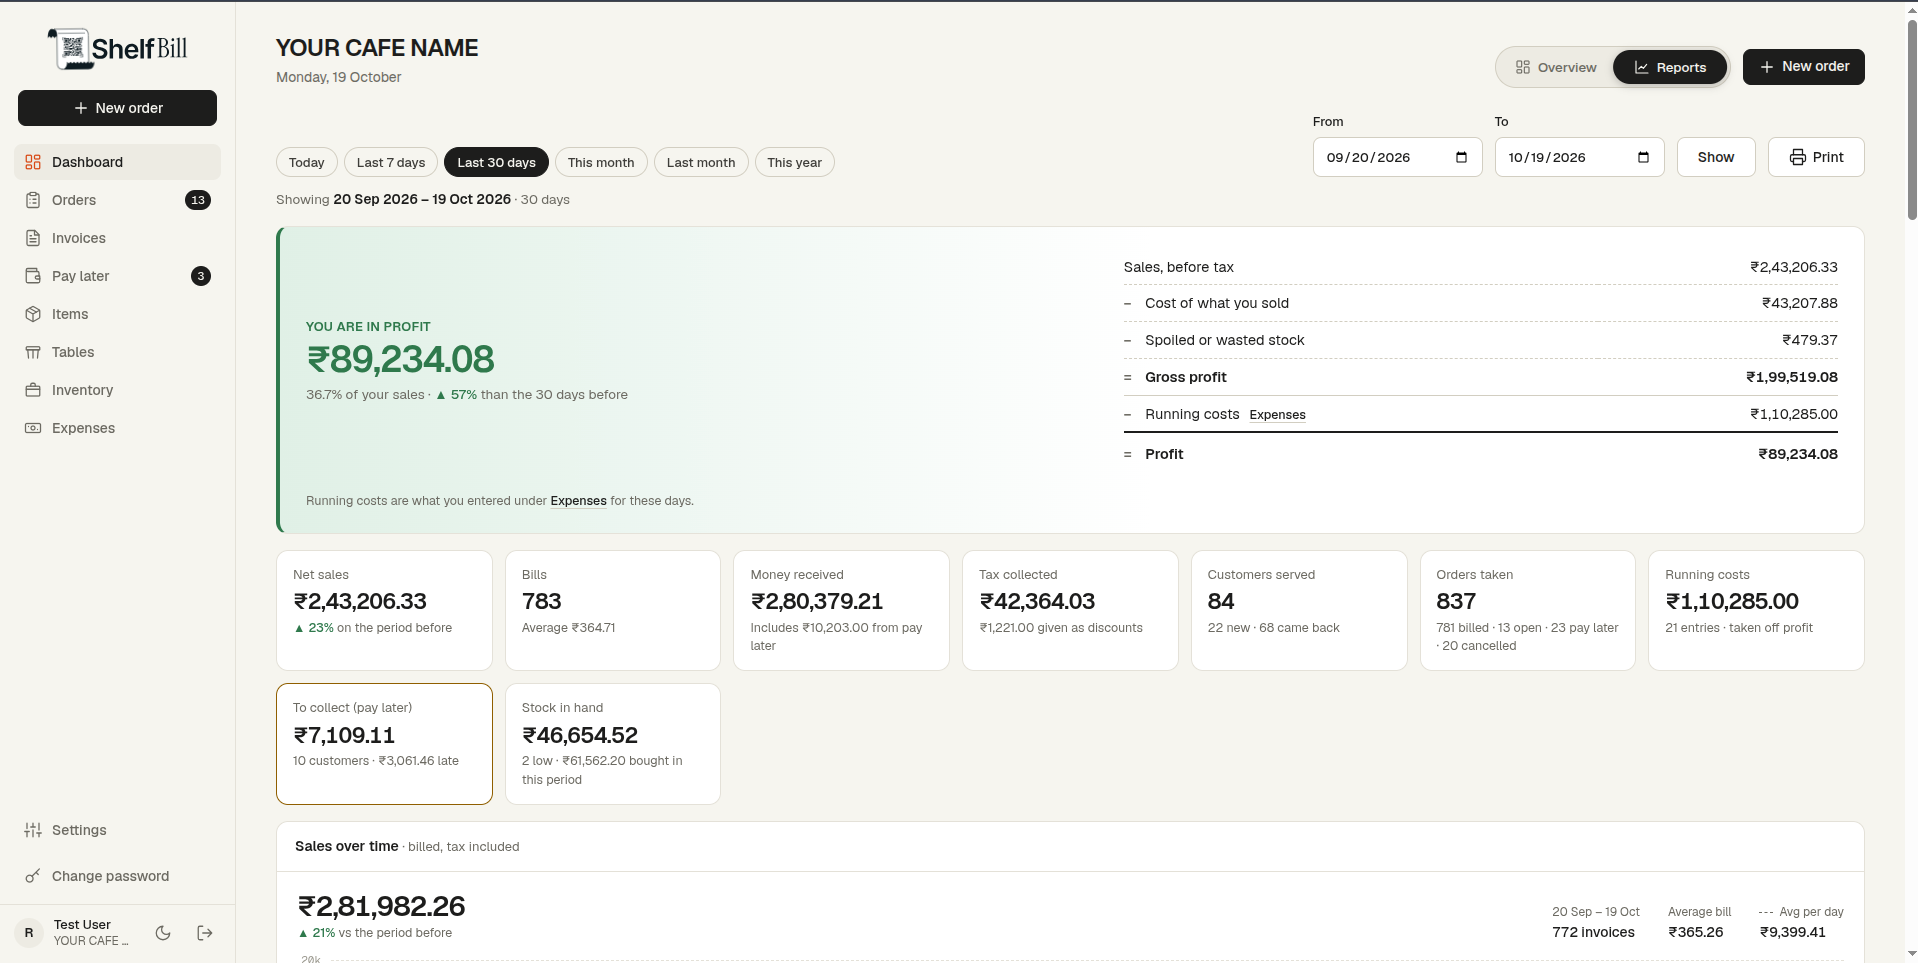Viewport: 1918px width, 963px height.
Task: Click the Show button
Action: [x=1716, y=157]
